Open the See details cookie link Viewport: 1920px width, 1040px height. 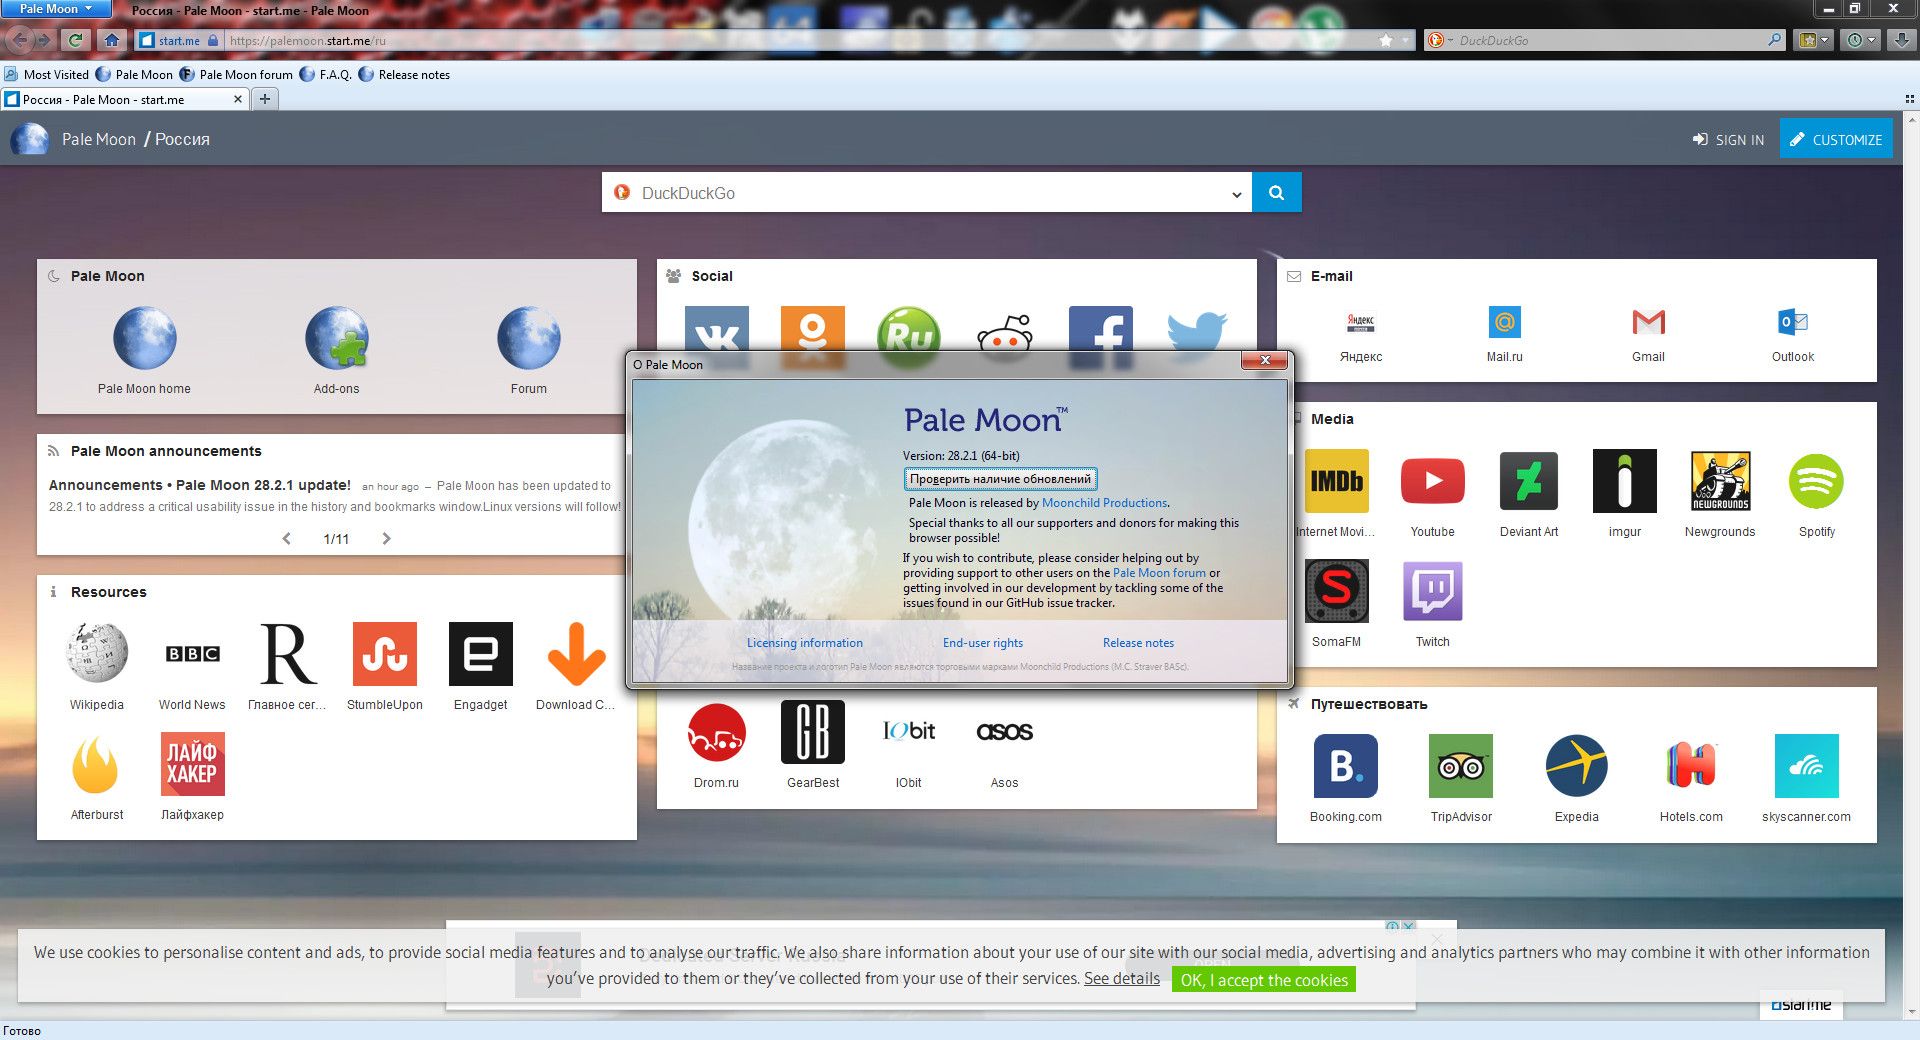[1122, 978]
